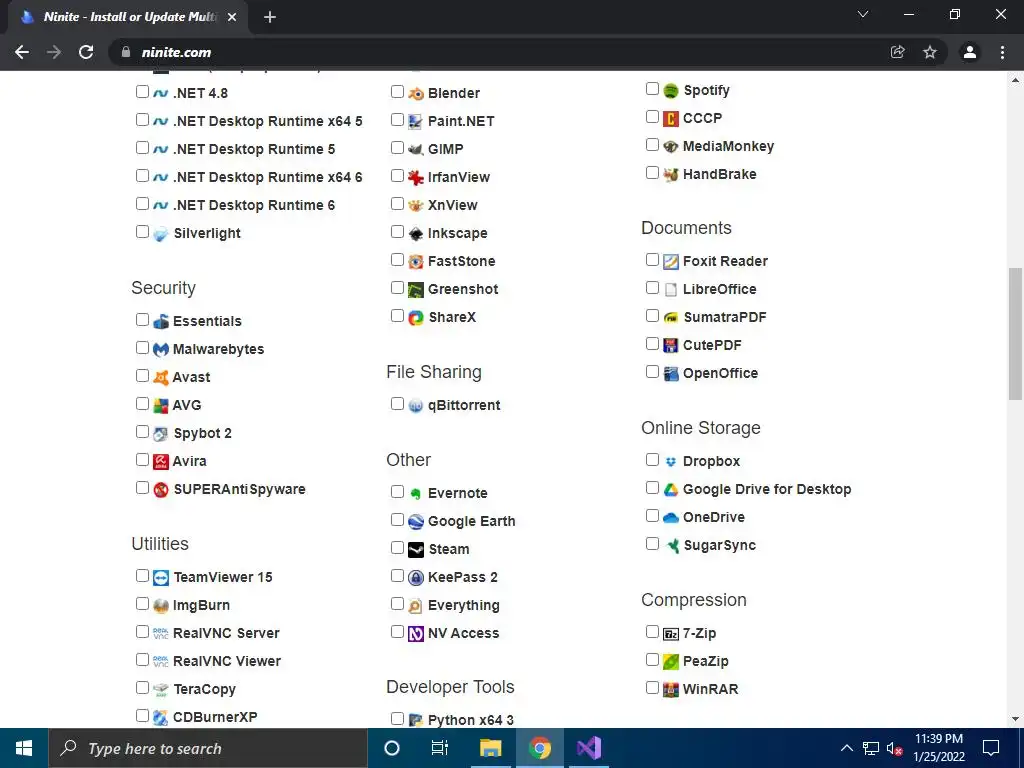Screen dimensions: 1024x768
Task: Go back to the previous page
Action: point(22,52)
